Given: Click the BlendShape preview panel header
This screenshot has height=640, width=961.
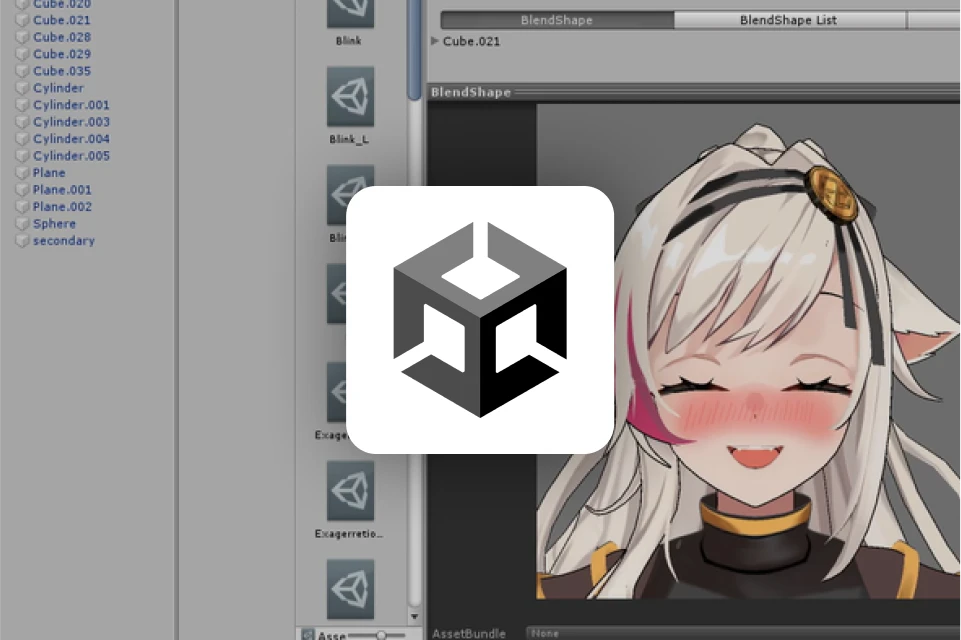Looking at the screenshot, I should point(694,93).
